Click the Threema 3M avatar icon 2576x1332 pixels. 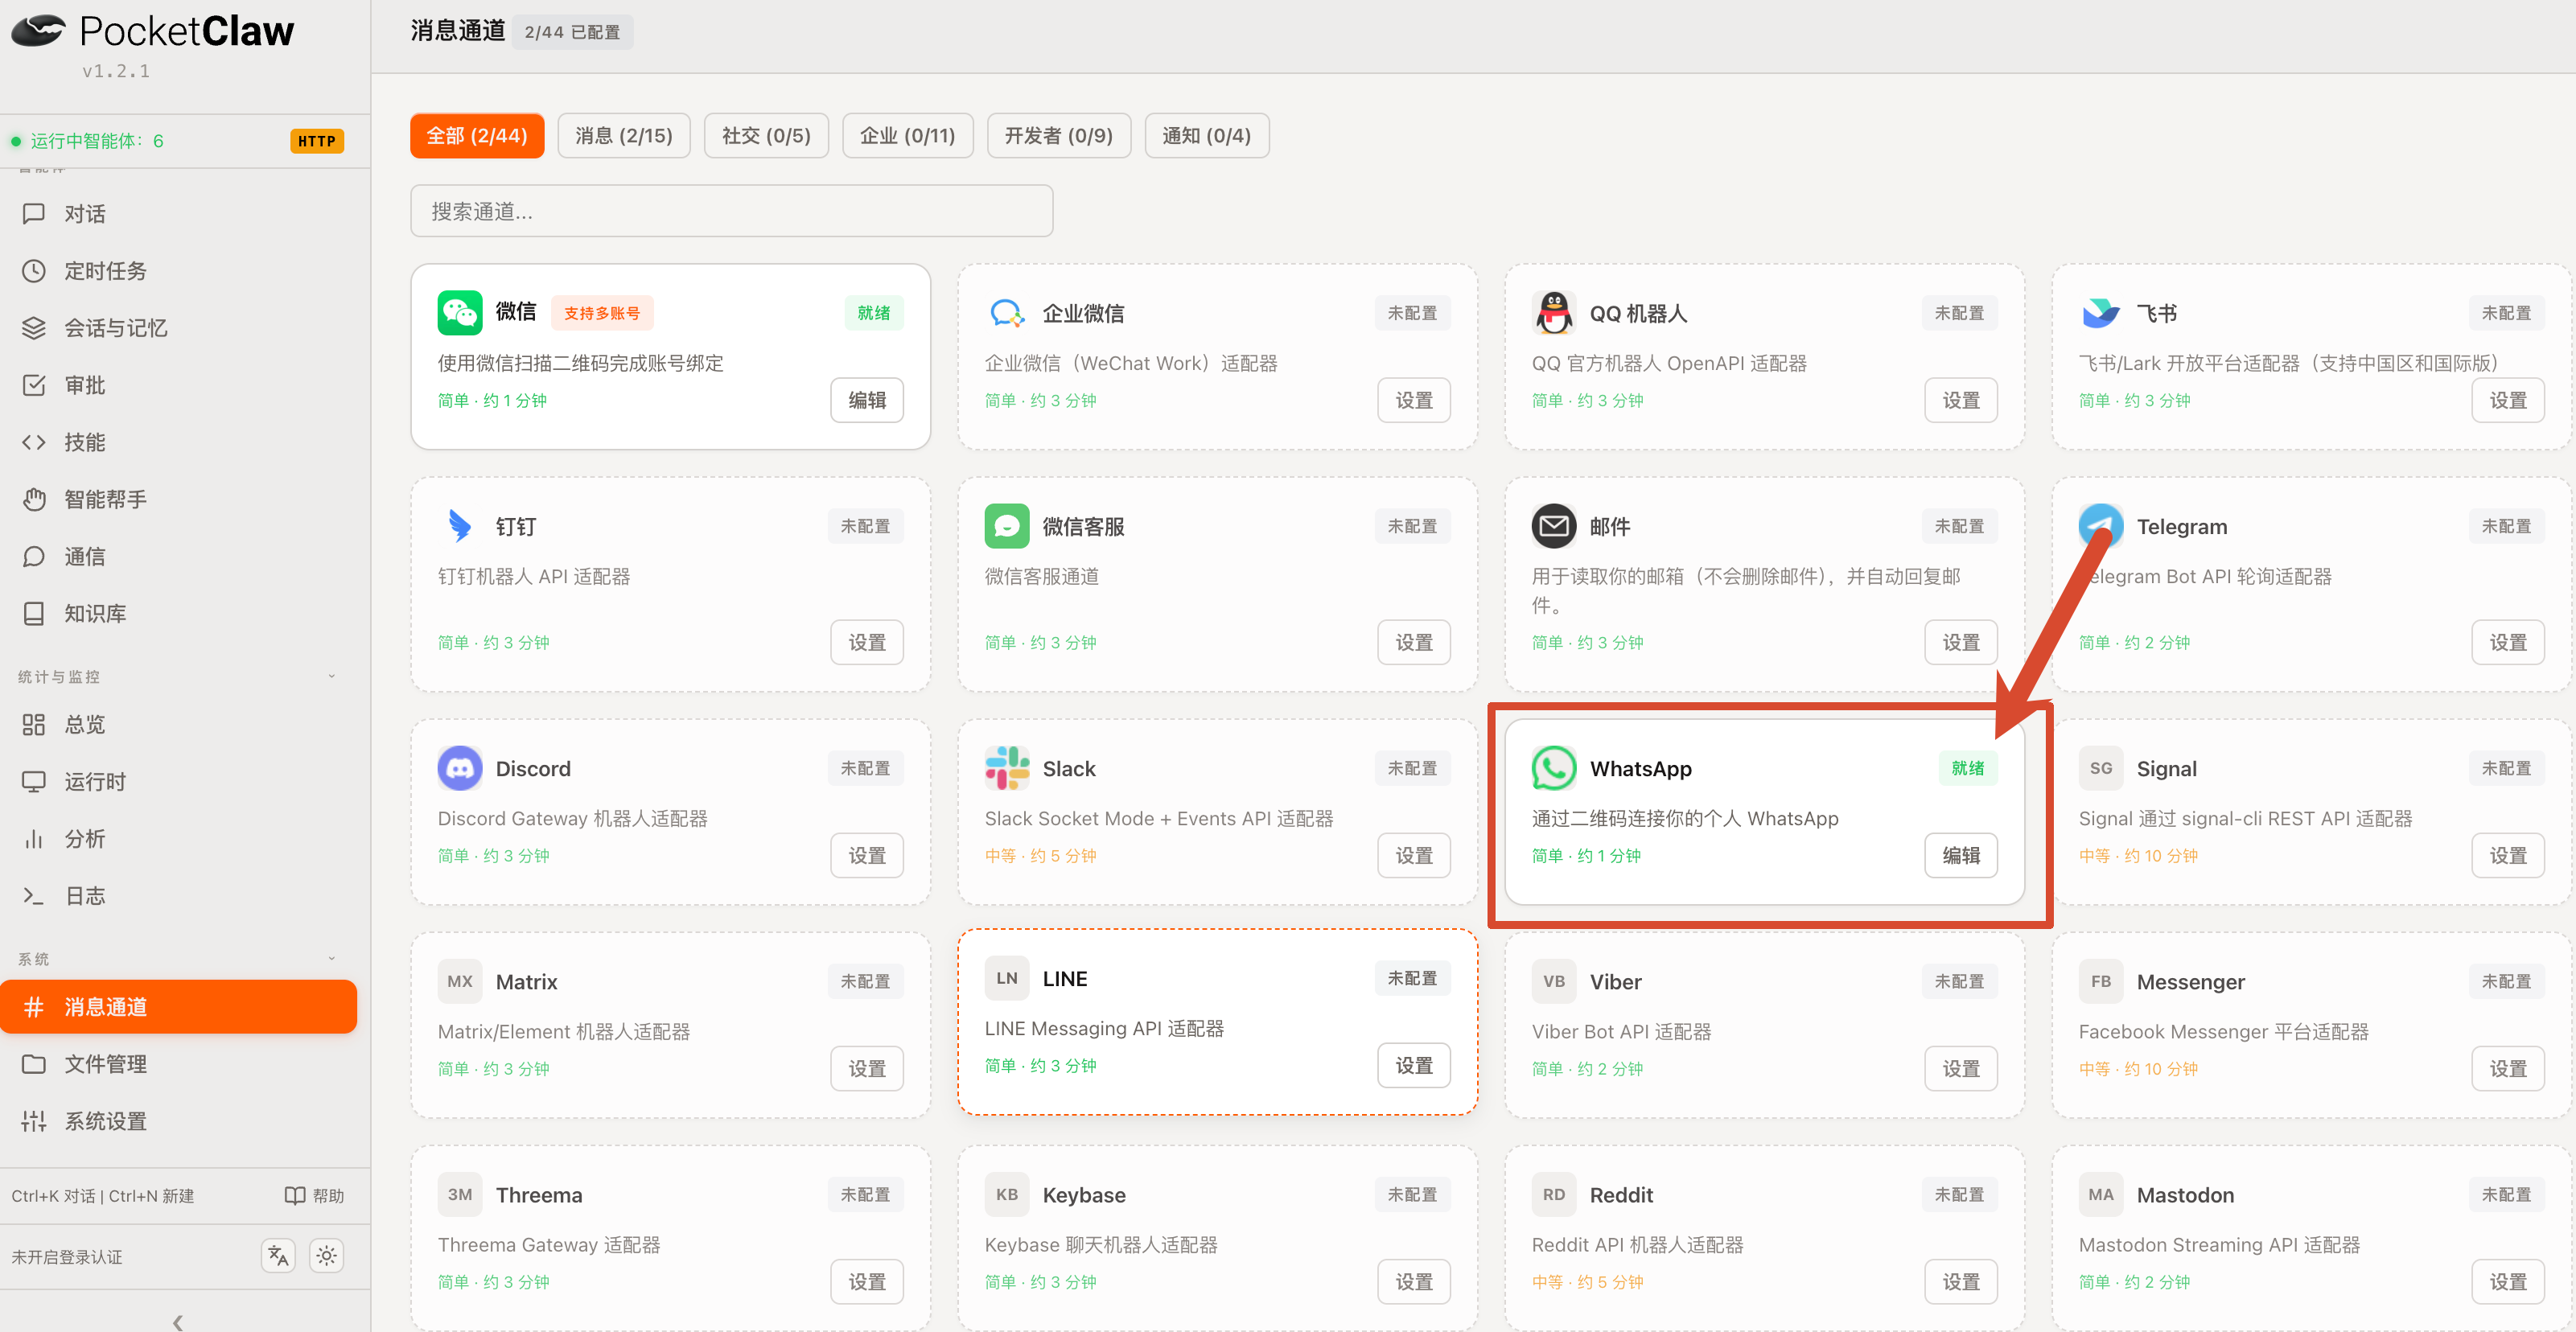click(459, 1194)
